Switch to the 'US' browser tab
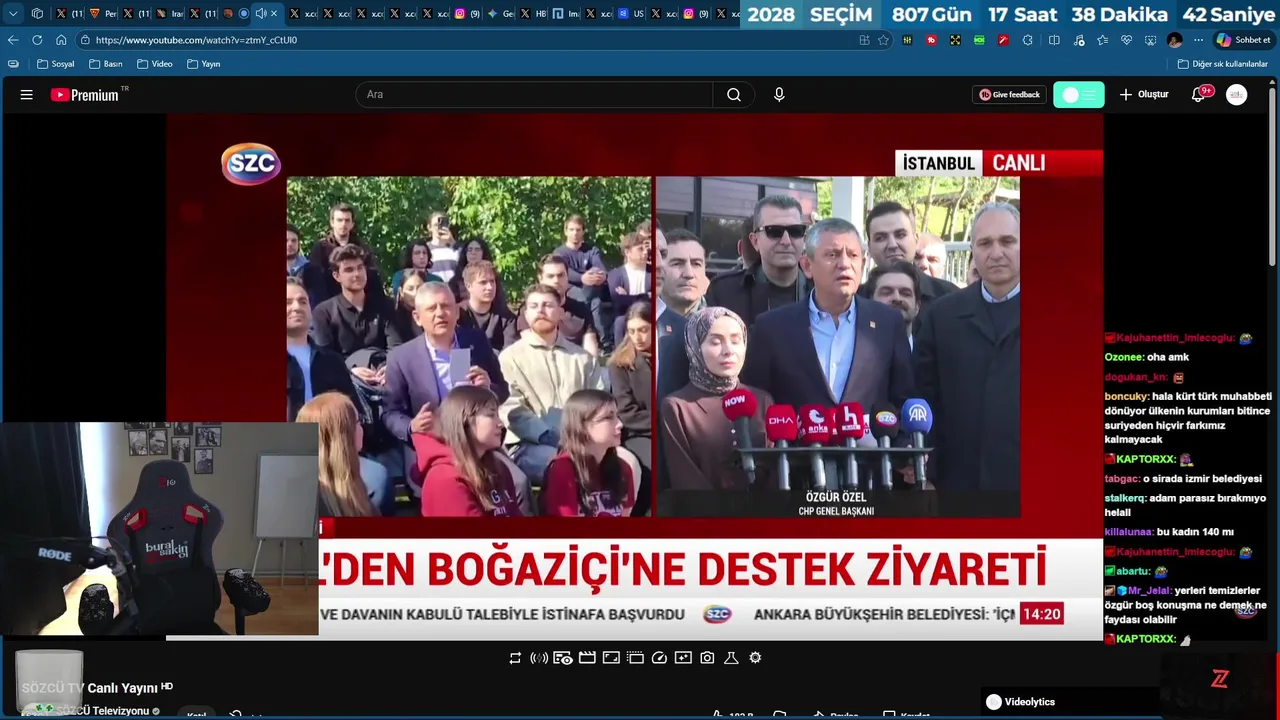 pyautogui.click(x=631, y=13)
